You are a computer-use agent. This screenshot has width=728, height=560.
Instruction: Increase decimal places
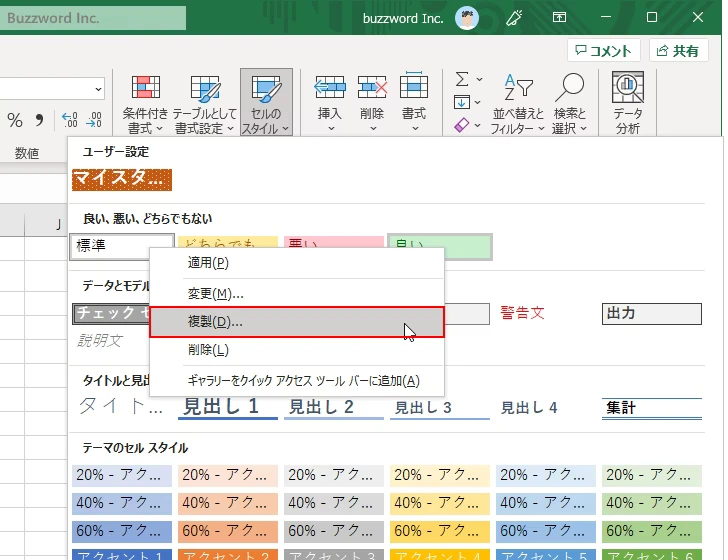(70, 120)
